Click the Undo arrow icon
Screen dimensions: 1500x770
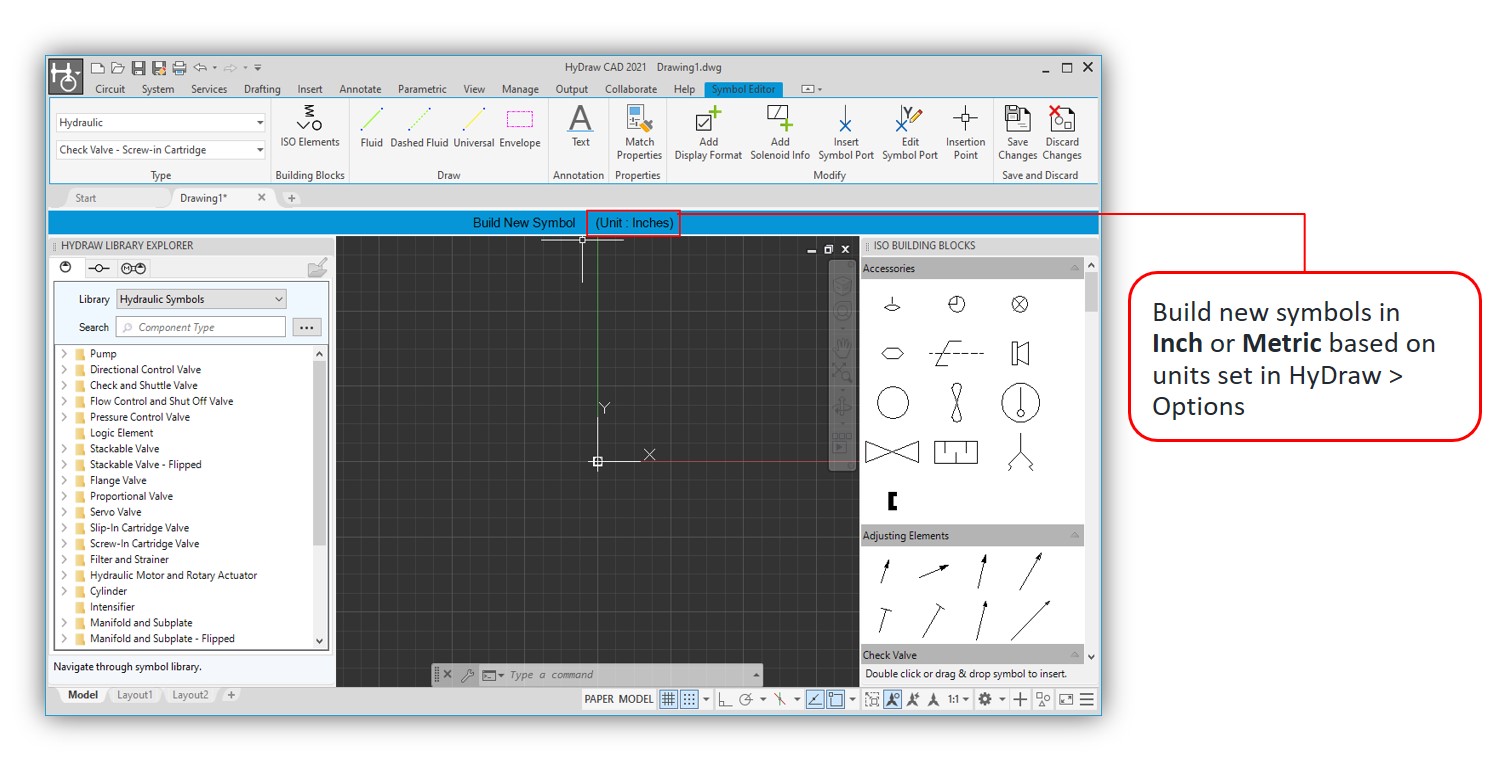click(x=200, y=68)
